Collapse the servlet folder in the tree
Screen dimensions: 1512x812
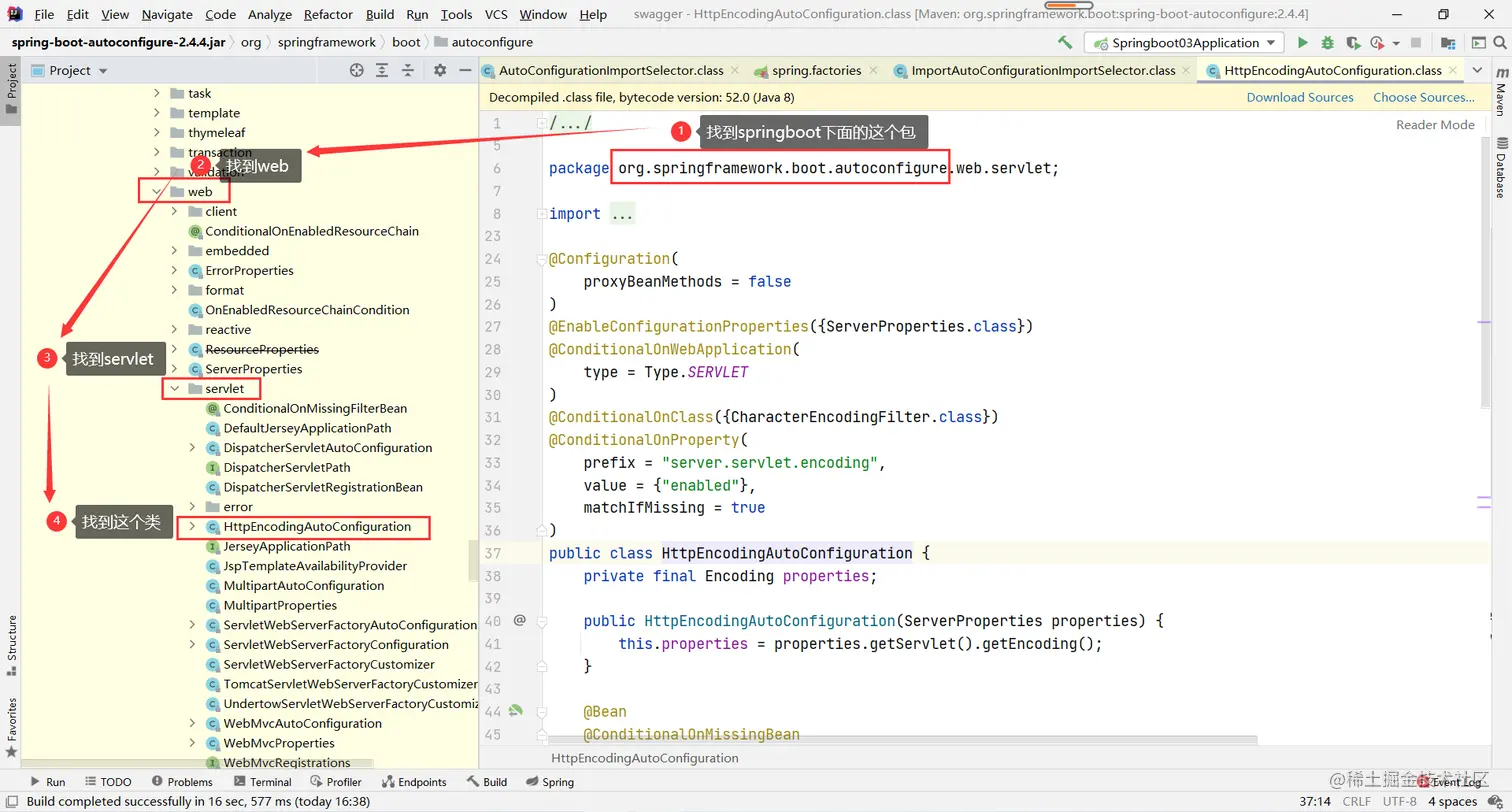pos(174,389)
